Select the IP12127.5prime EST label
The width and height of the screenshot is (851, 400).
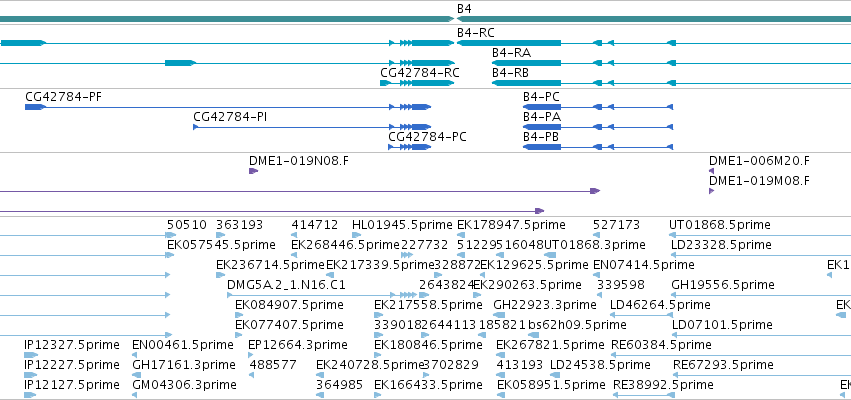pos(72,385)
